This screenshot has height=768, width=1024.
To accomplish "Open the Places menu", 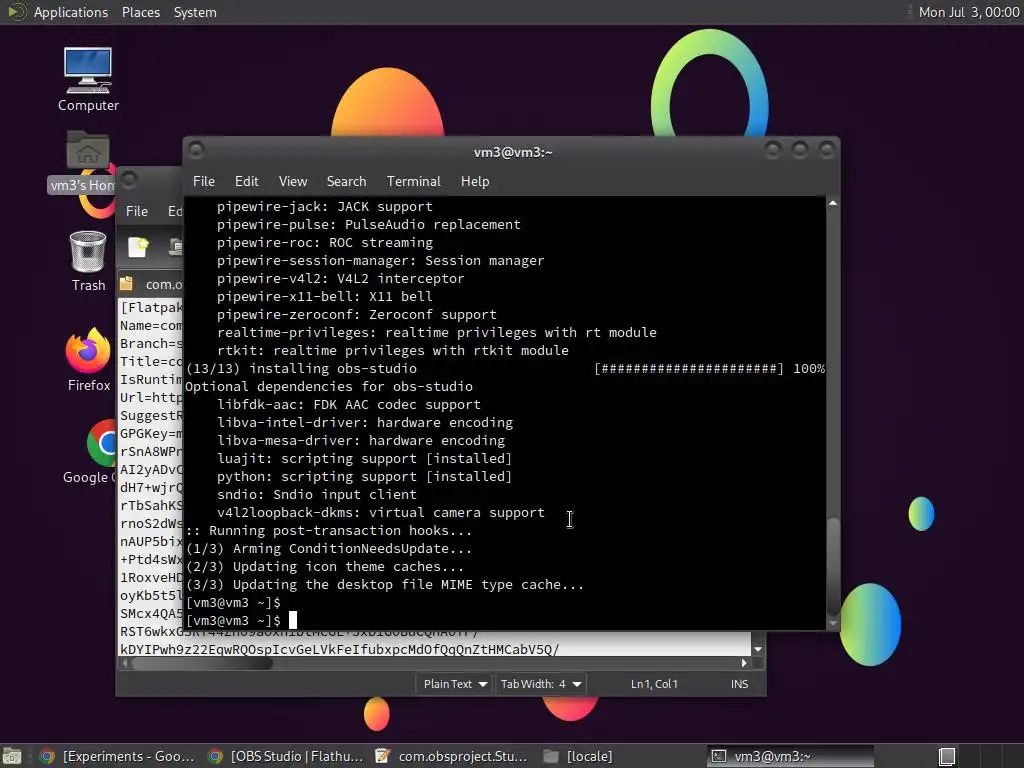I will [141, 12].
